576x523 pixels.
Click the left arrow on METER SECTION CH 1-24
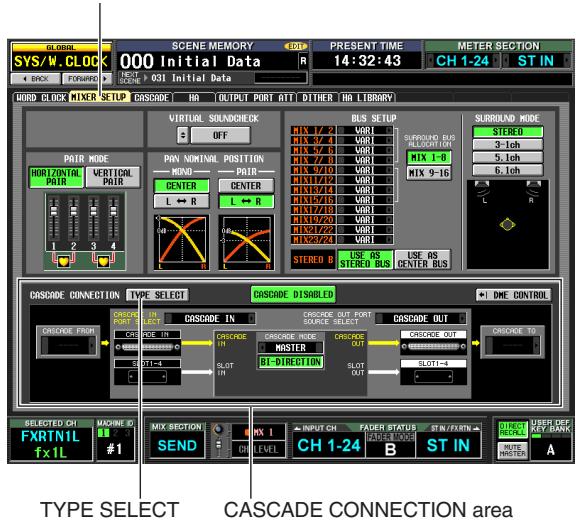pos(430,61)
